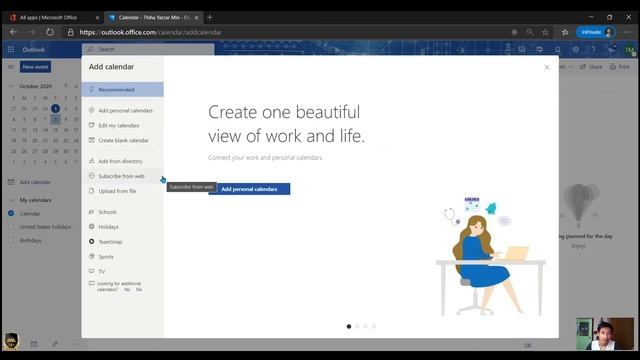
Task: Click the address bar lock icon
Action: 70,32
